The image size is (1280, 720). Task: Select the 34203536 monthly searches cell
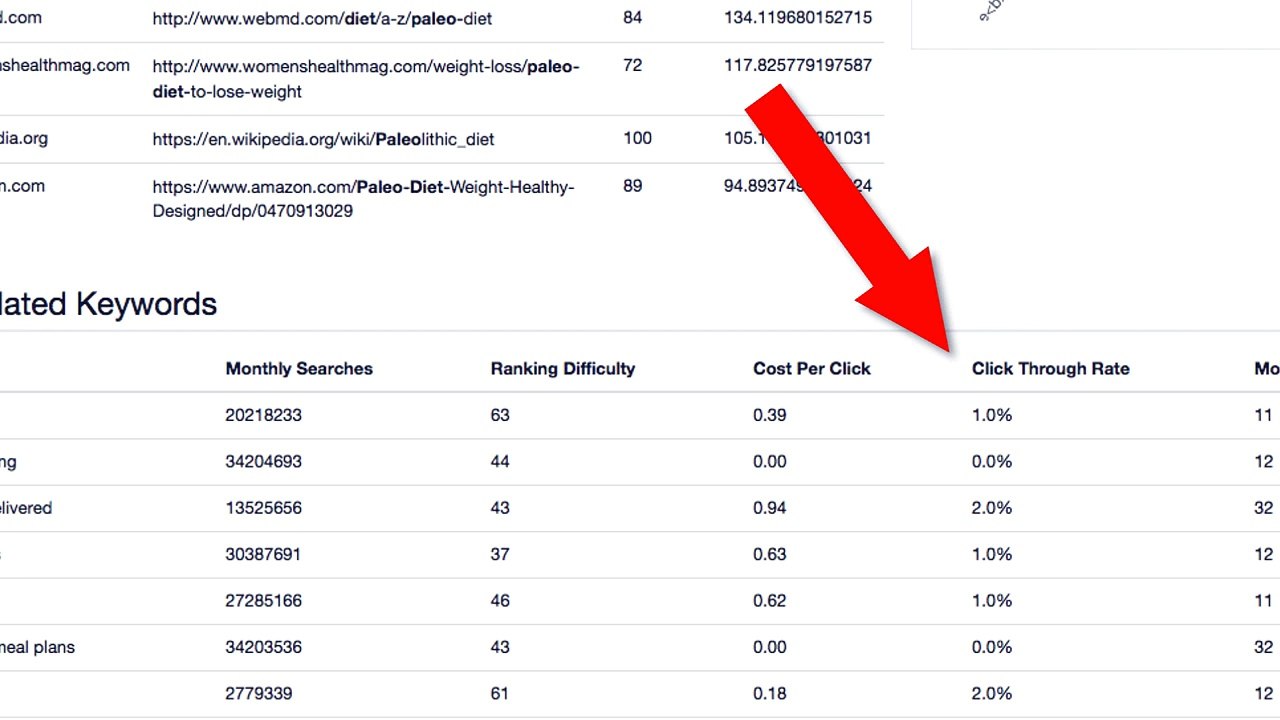click(263, 647)
